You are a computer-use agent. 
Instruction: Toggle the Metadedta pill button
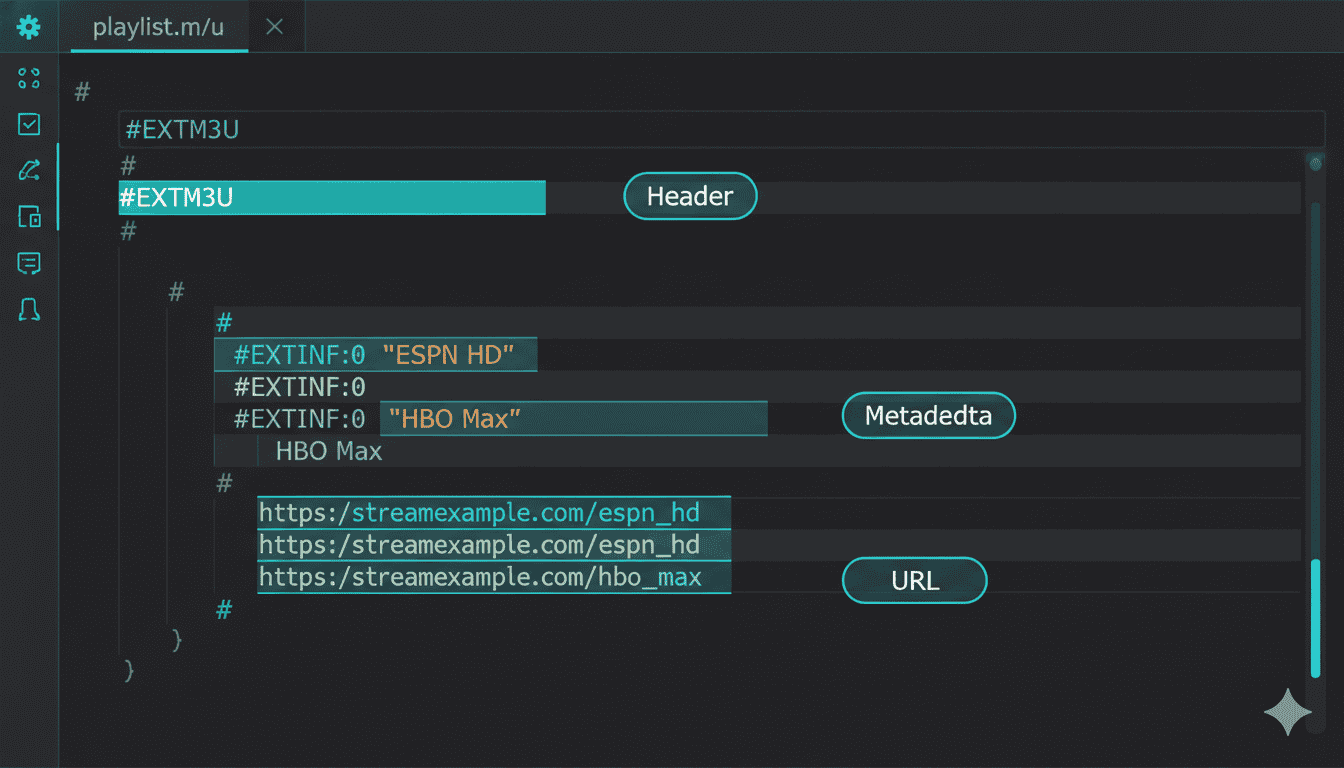(928, 415)
